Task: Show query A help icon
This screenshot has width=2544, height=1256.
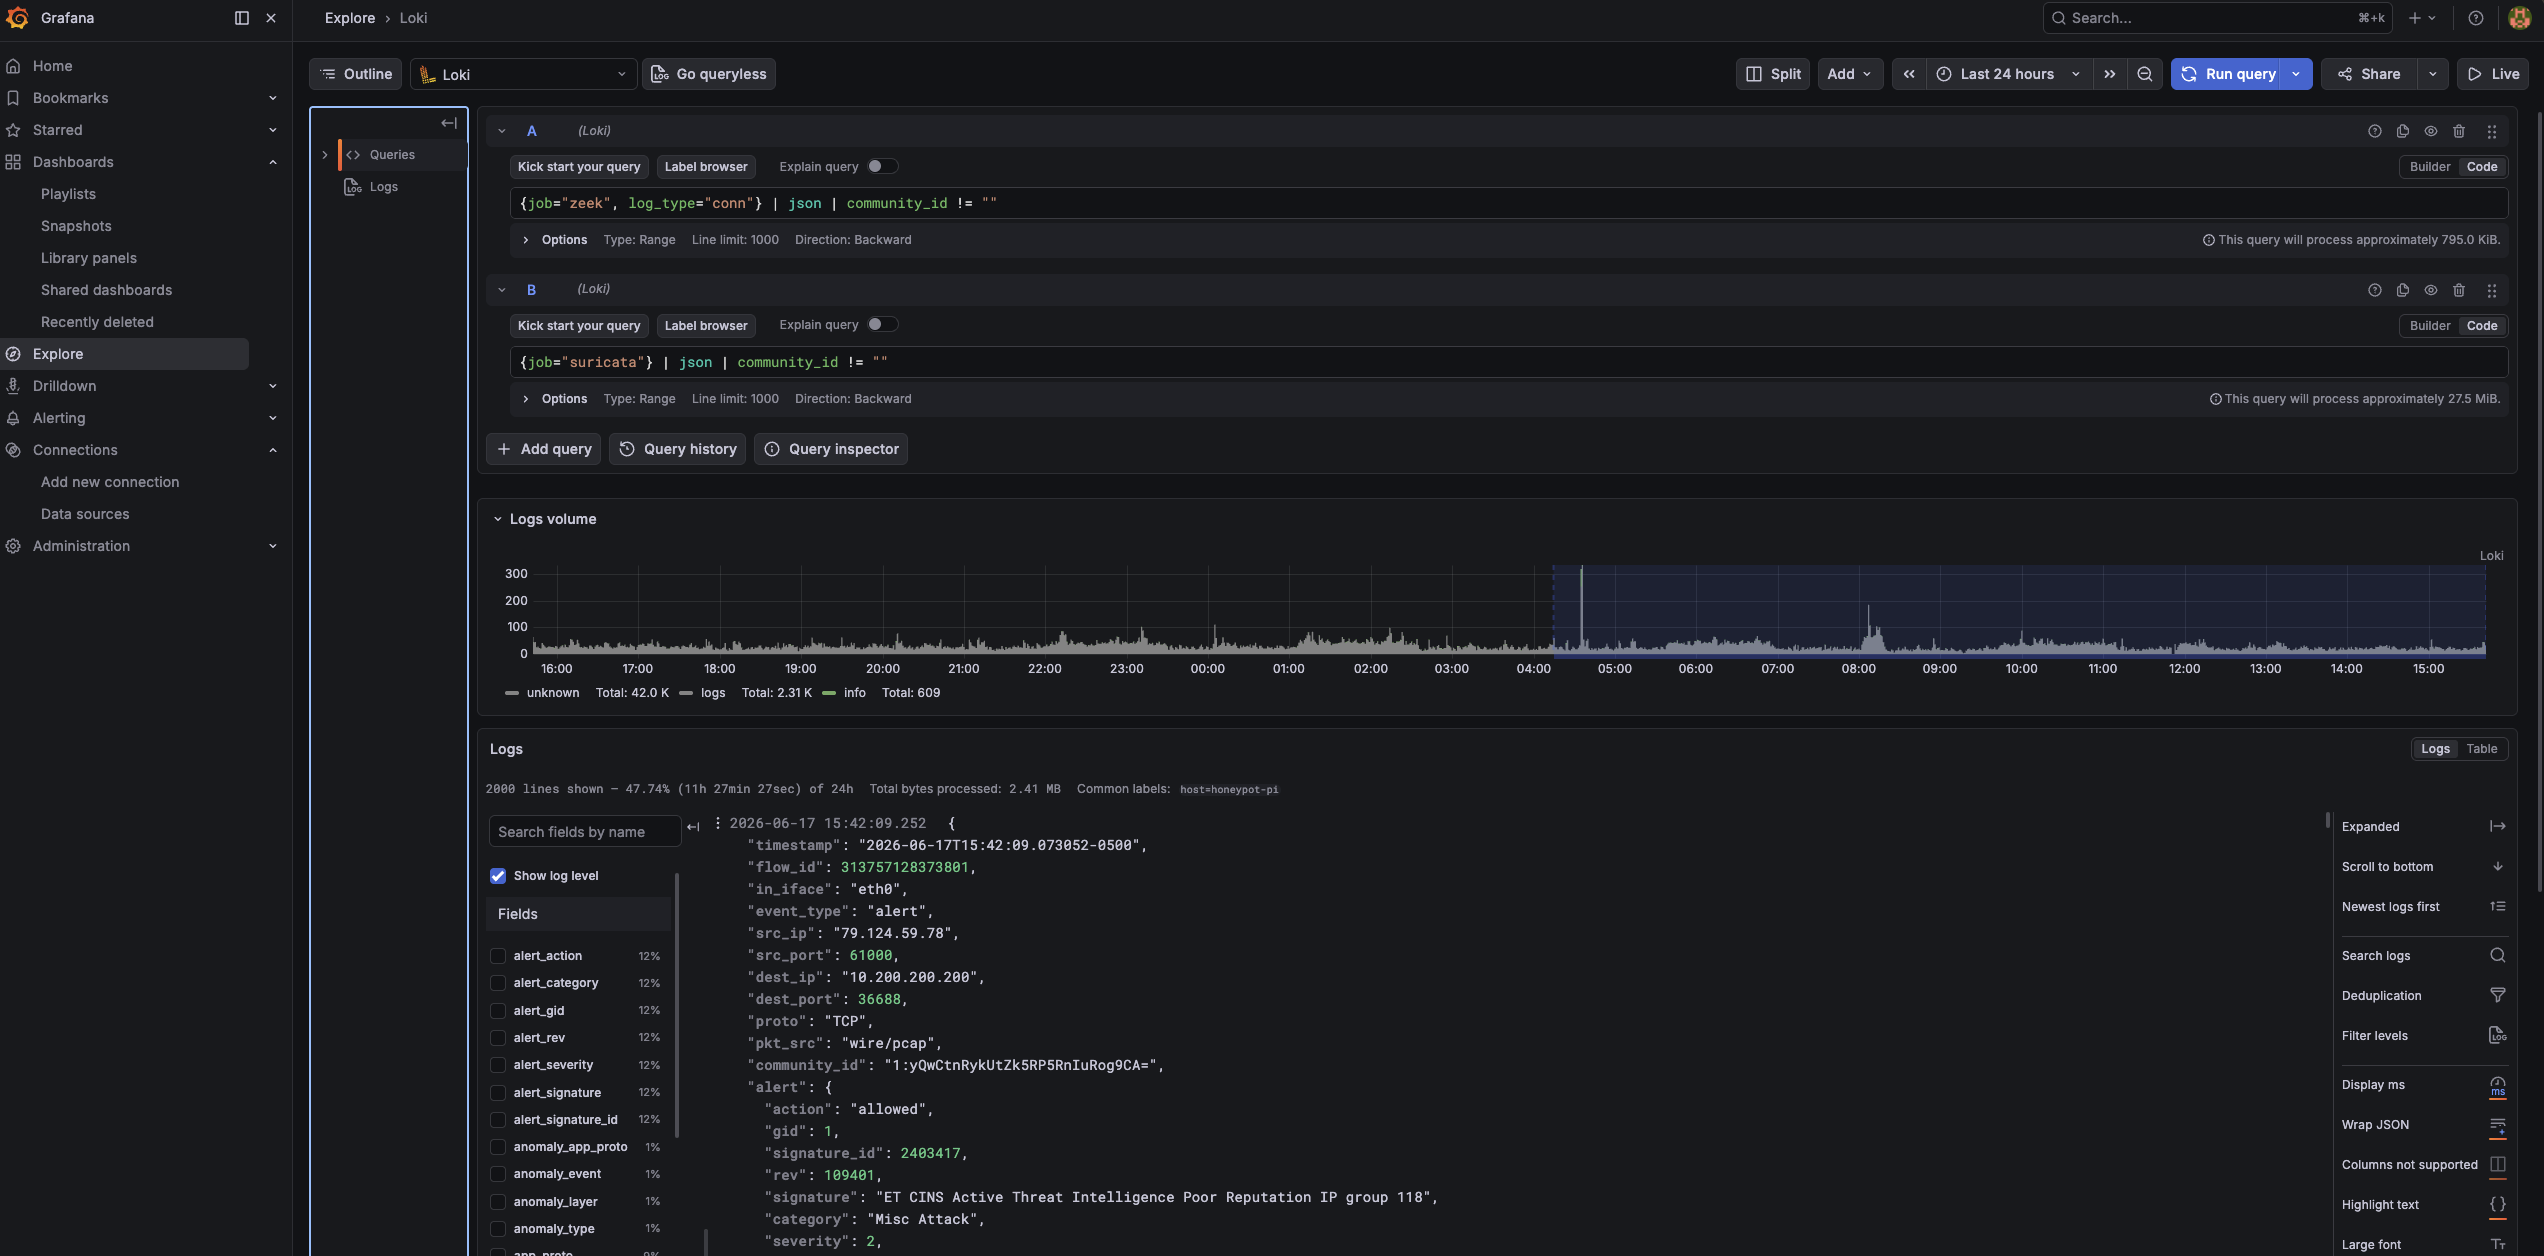Action: point(2375,131)
